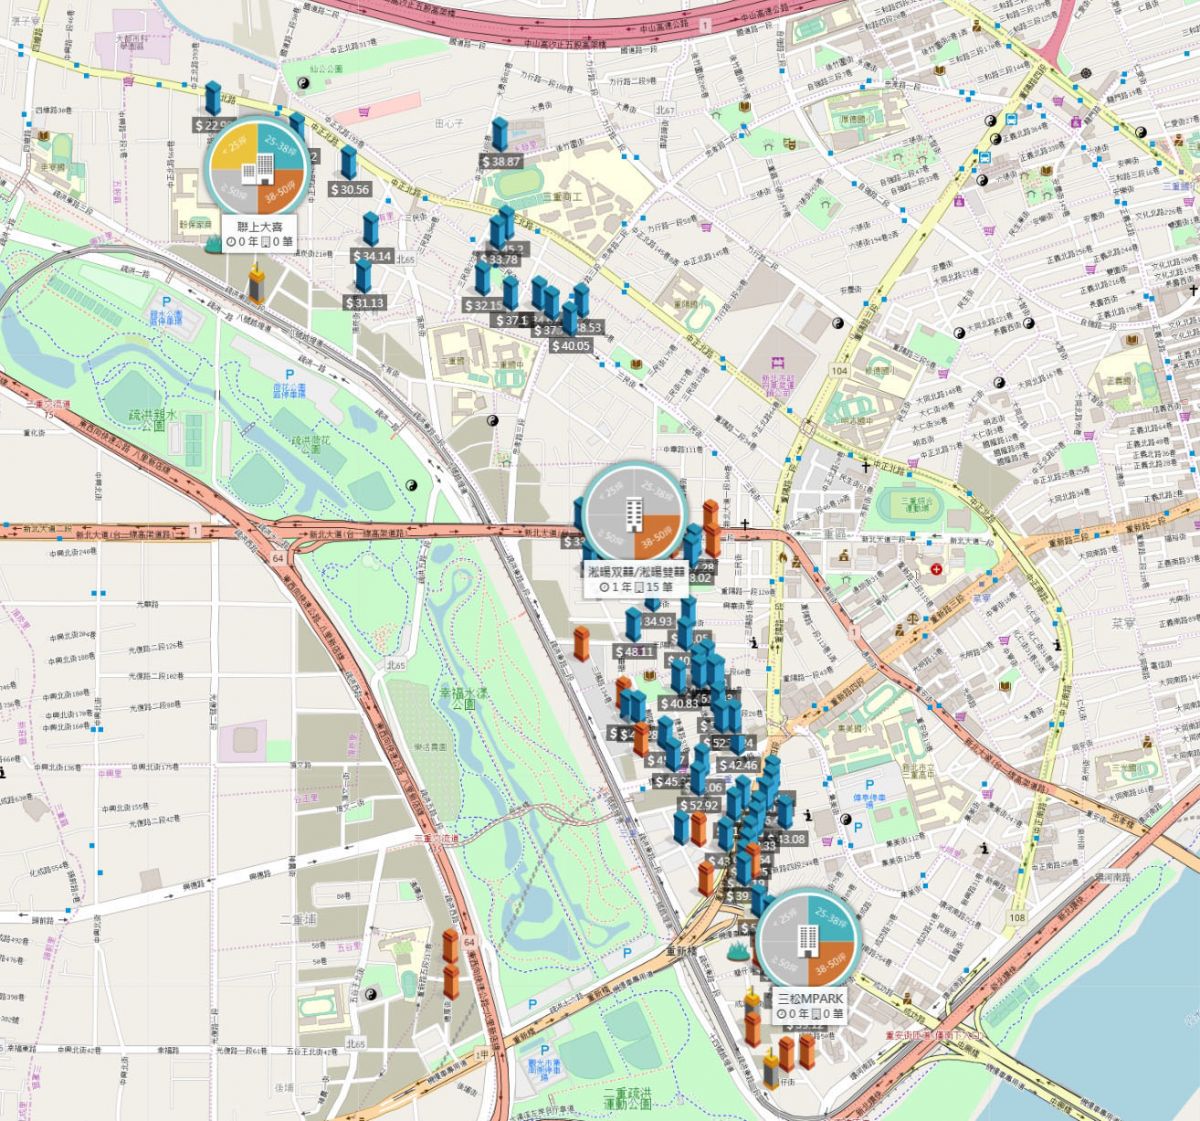Select the tall orange building right of 湘暘双囍 pie

point(711,526)
